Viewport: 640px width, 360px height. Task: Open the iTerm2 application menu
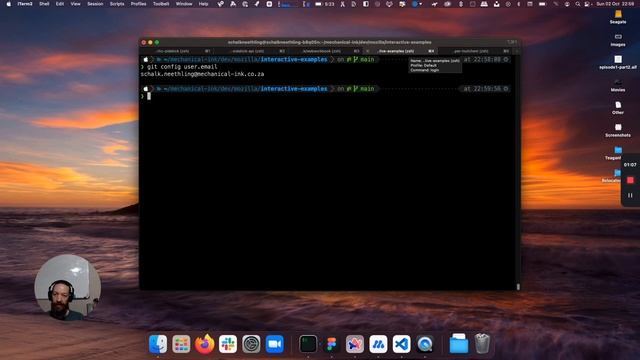coord(24,4)
